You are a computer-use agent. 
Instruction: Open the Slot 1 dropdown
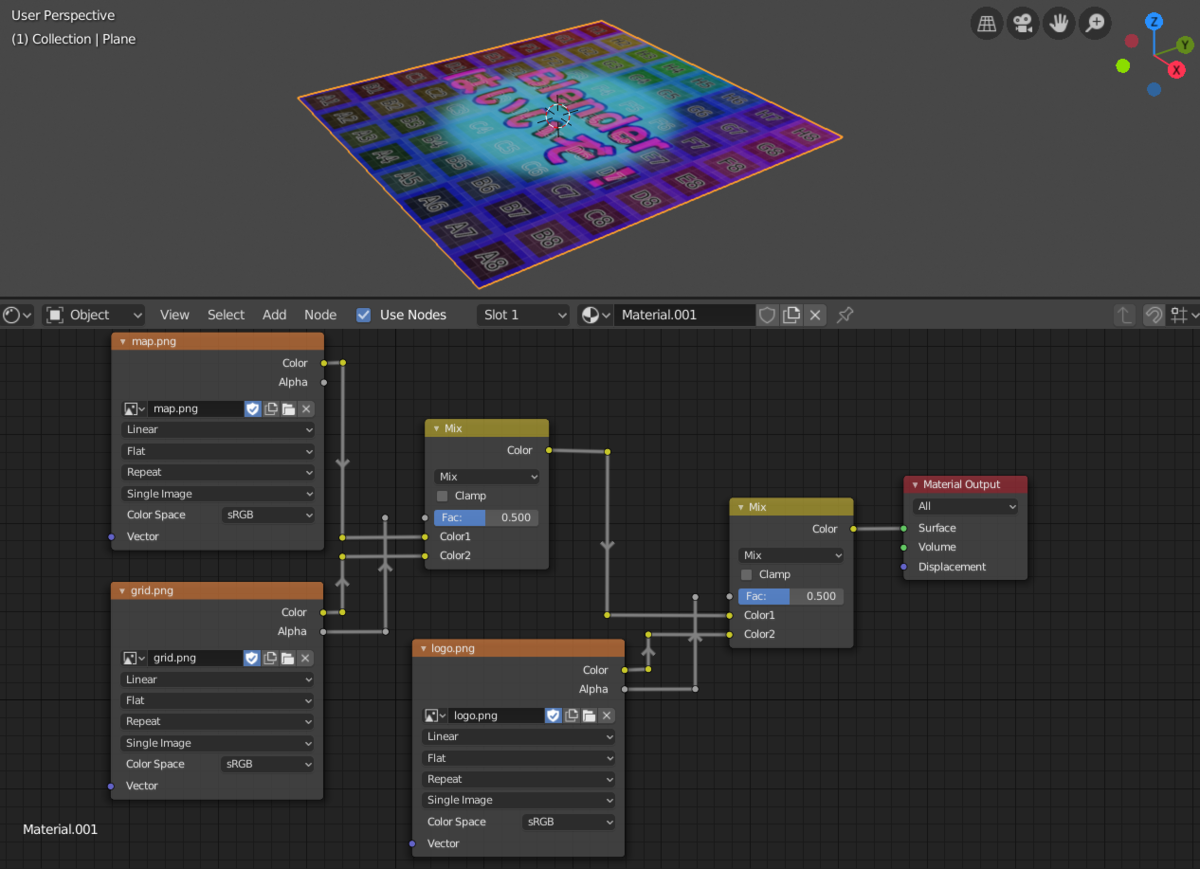point(523,315)
